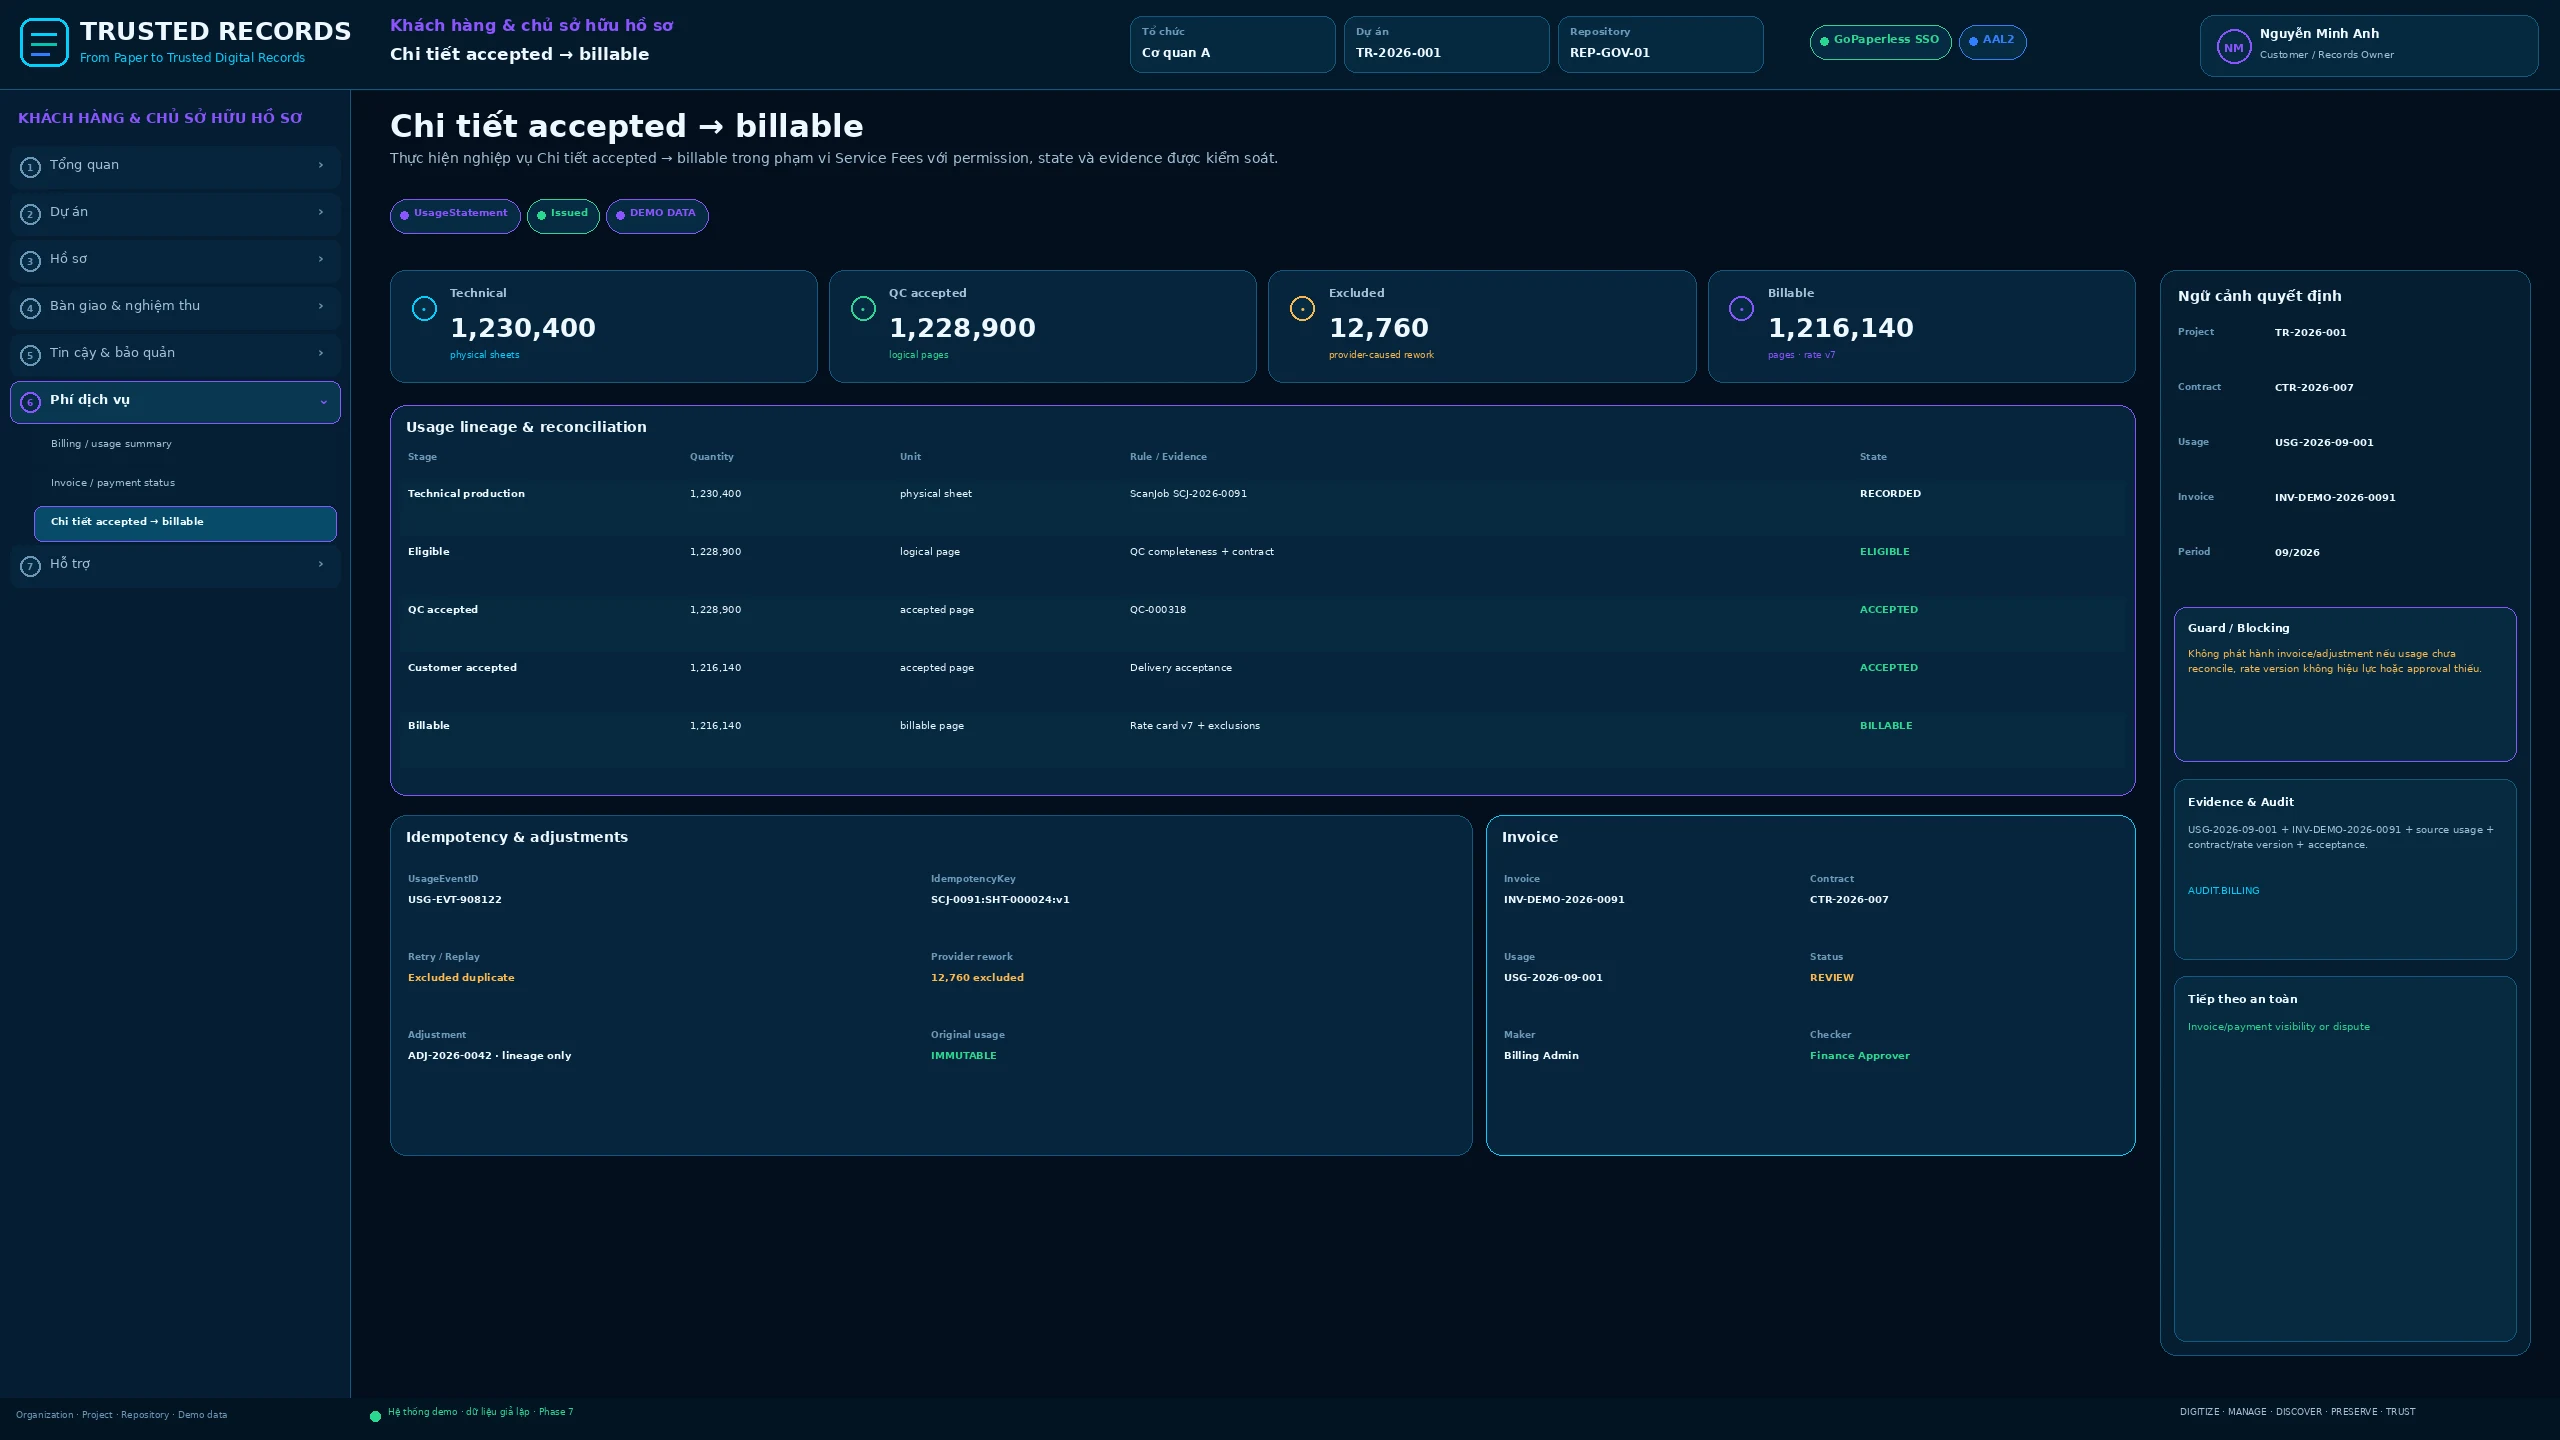
Task: Click Finance Approver checker value
Action: tap(1860, 1056)
